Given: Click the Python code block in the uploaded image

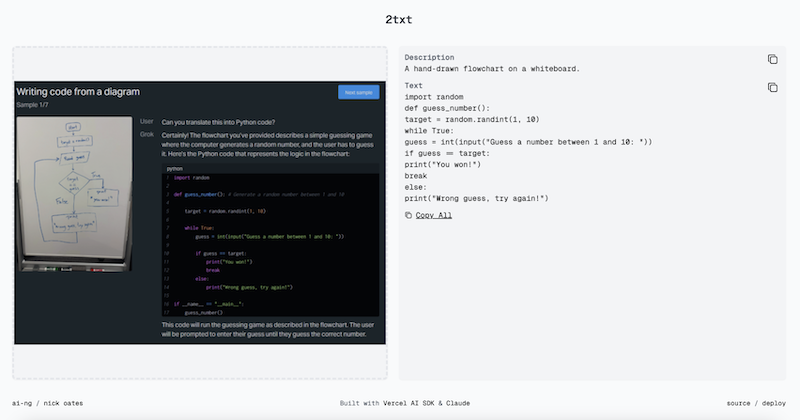Looking at the screenshot, I should (x=270, y=240).
